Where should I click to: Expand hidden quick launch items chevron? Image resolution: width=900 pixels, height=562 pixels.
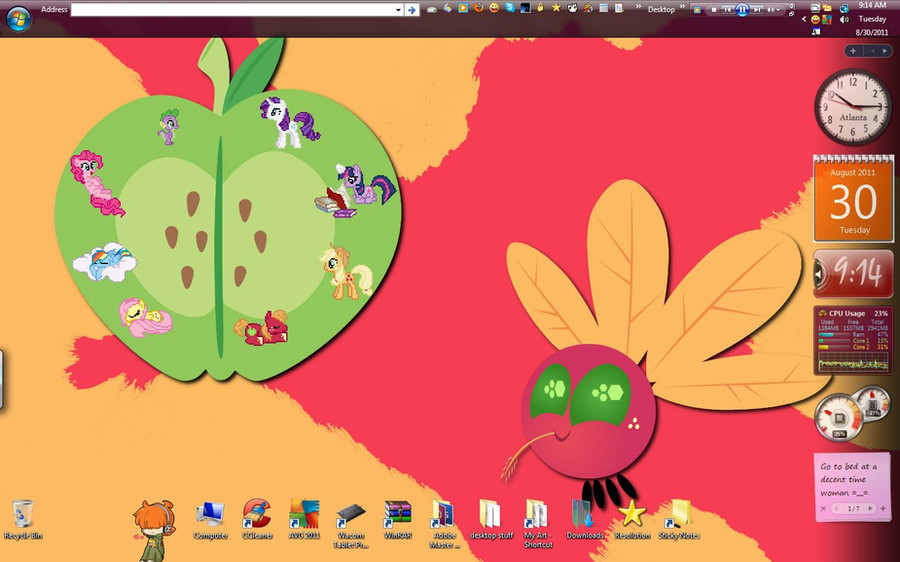[x=637, y=7]
